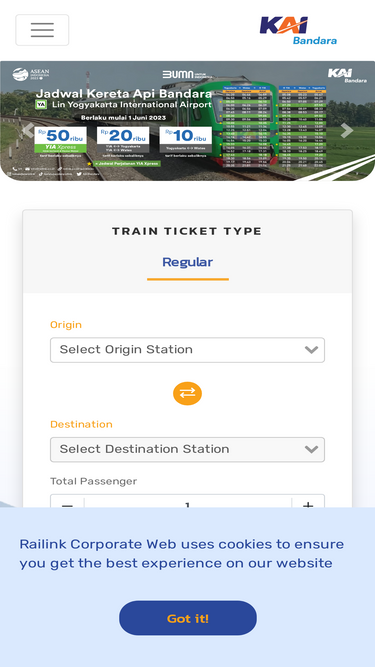Advance to the next banner slide
Screen dimensions: 375x667
tap(347, 130)
